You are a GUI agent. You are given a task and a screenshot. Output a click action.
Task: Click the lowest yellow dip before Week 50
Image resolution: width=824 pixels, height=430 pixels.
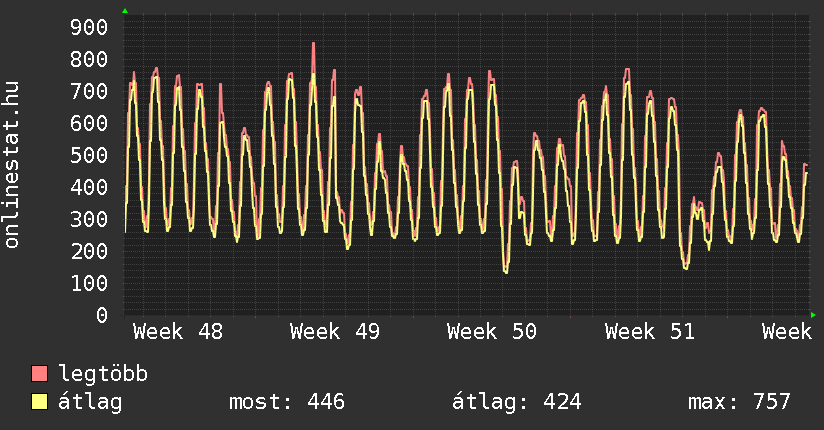pyautogui.click(x=505, y=271)
